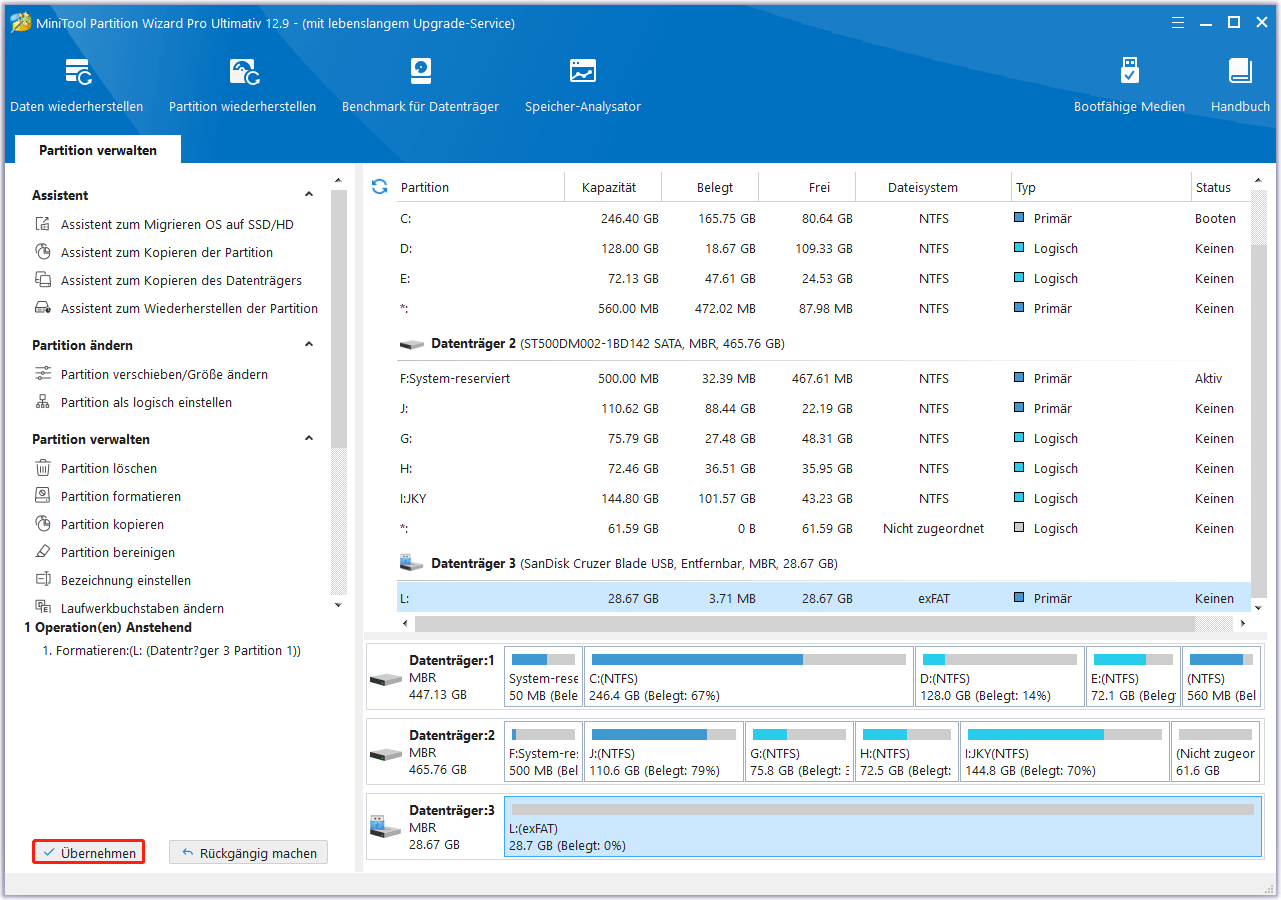Open Bootfähige Medien creator
The height and width of the screenshot is (900, 1281).
coord(1129,85)
